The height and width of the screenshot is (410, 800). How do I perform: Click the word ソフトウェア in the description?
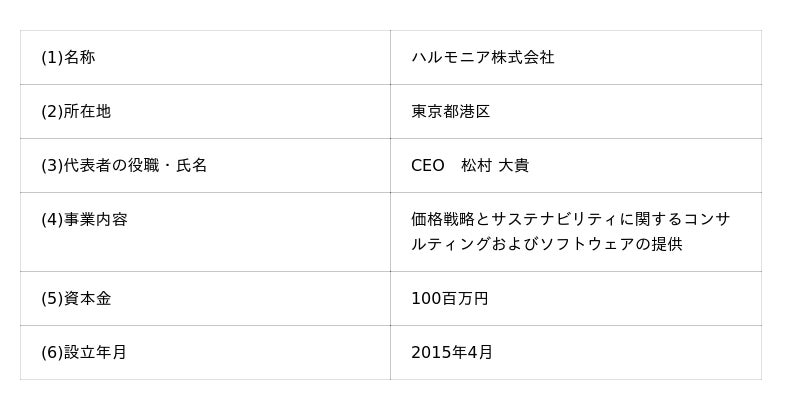[588, 244]
